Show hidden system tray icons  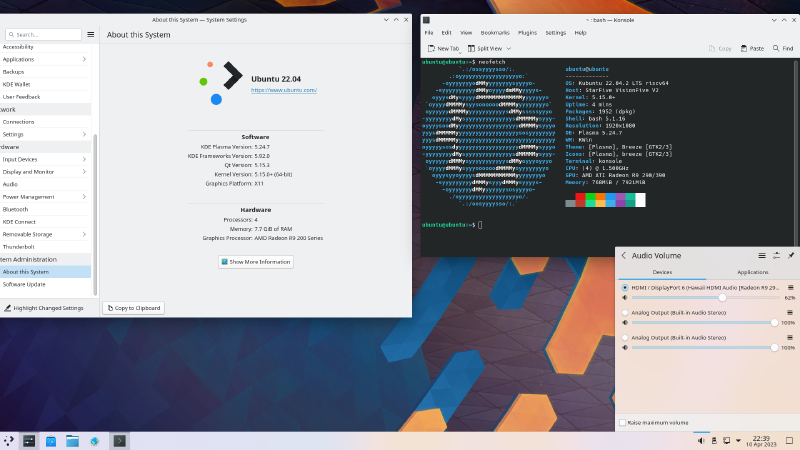(x=738, y=440)
